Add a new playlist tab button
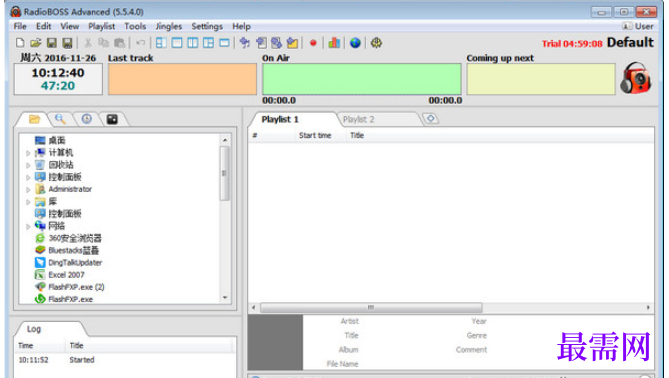669x378 pixels. (x=431, y=119)
